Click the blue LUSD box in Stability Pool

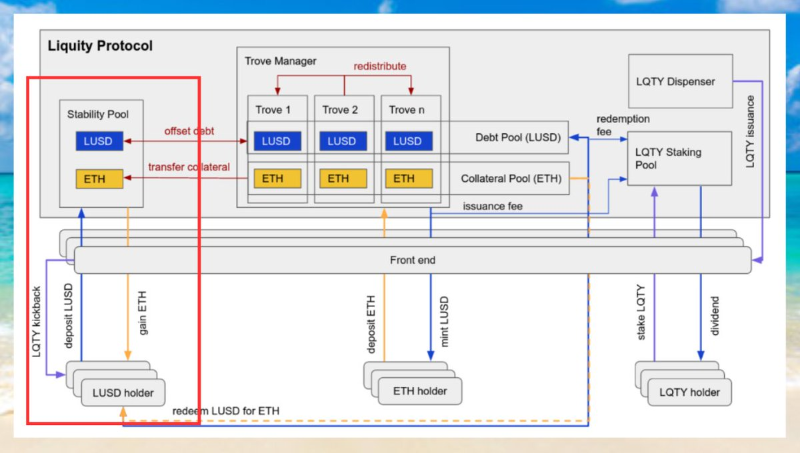(99, 141)
